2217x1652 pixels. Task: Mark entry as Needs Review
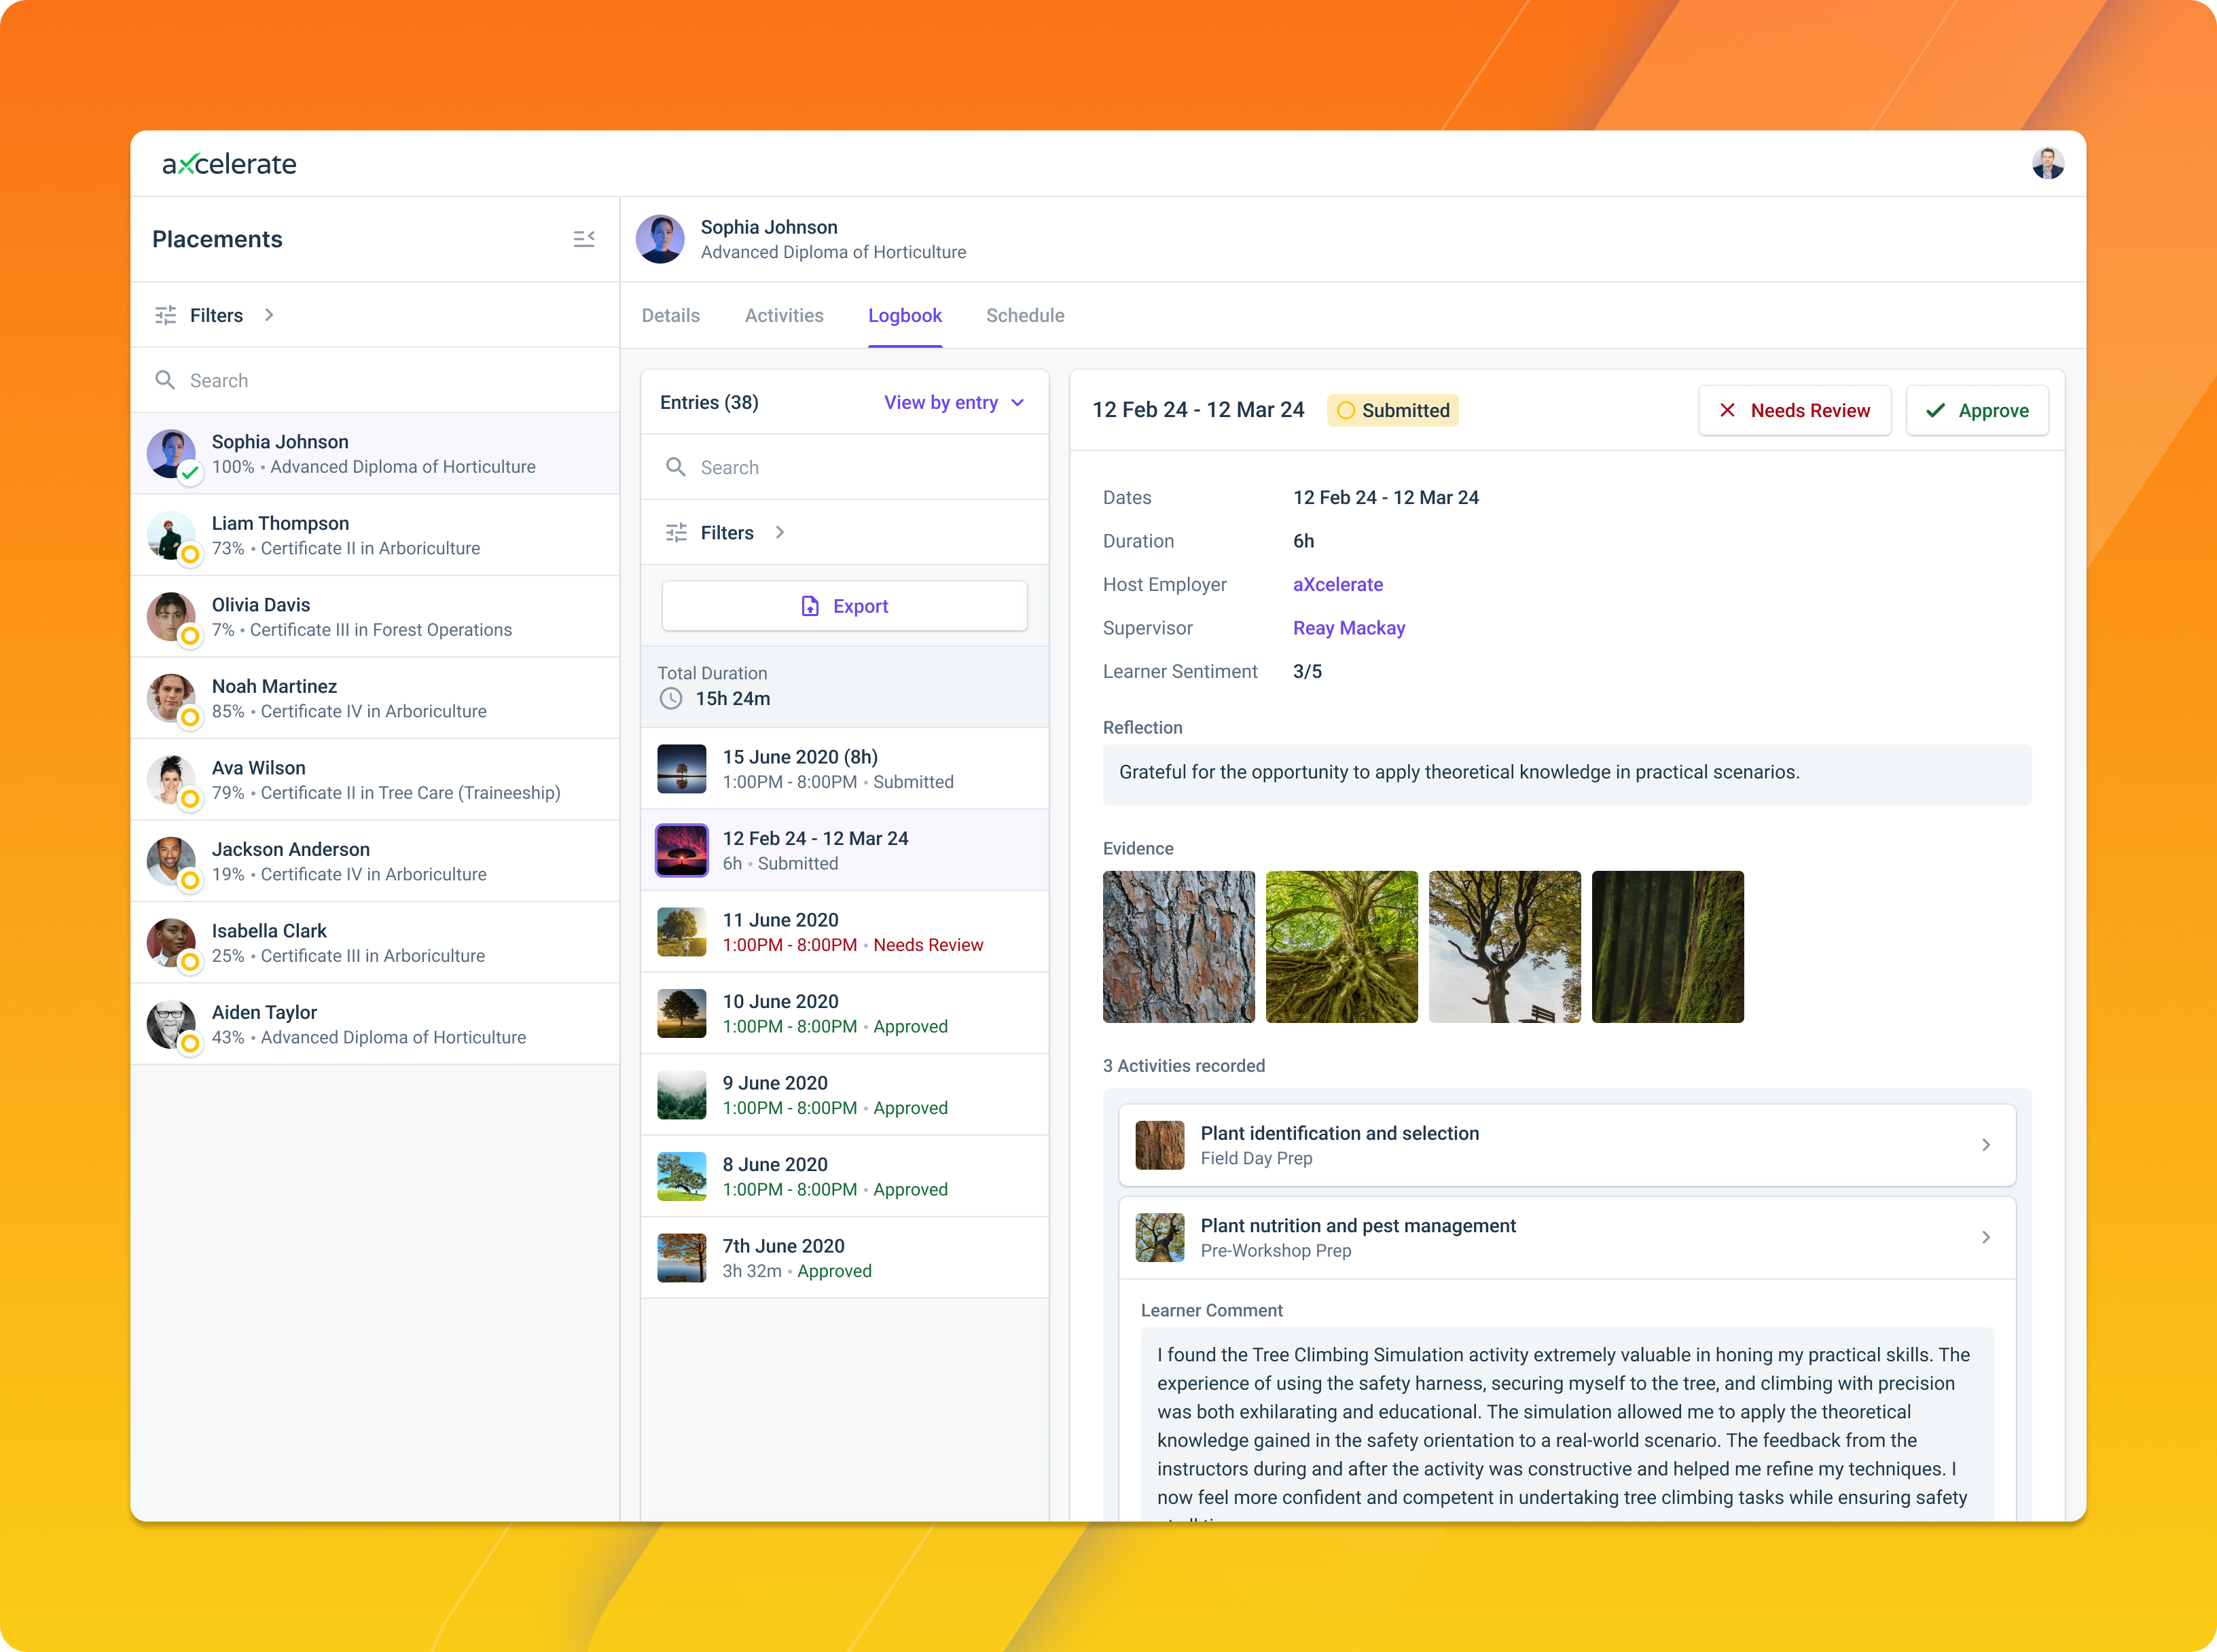(x=1794, y=410)
